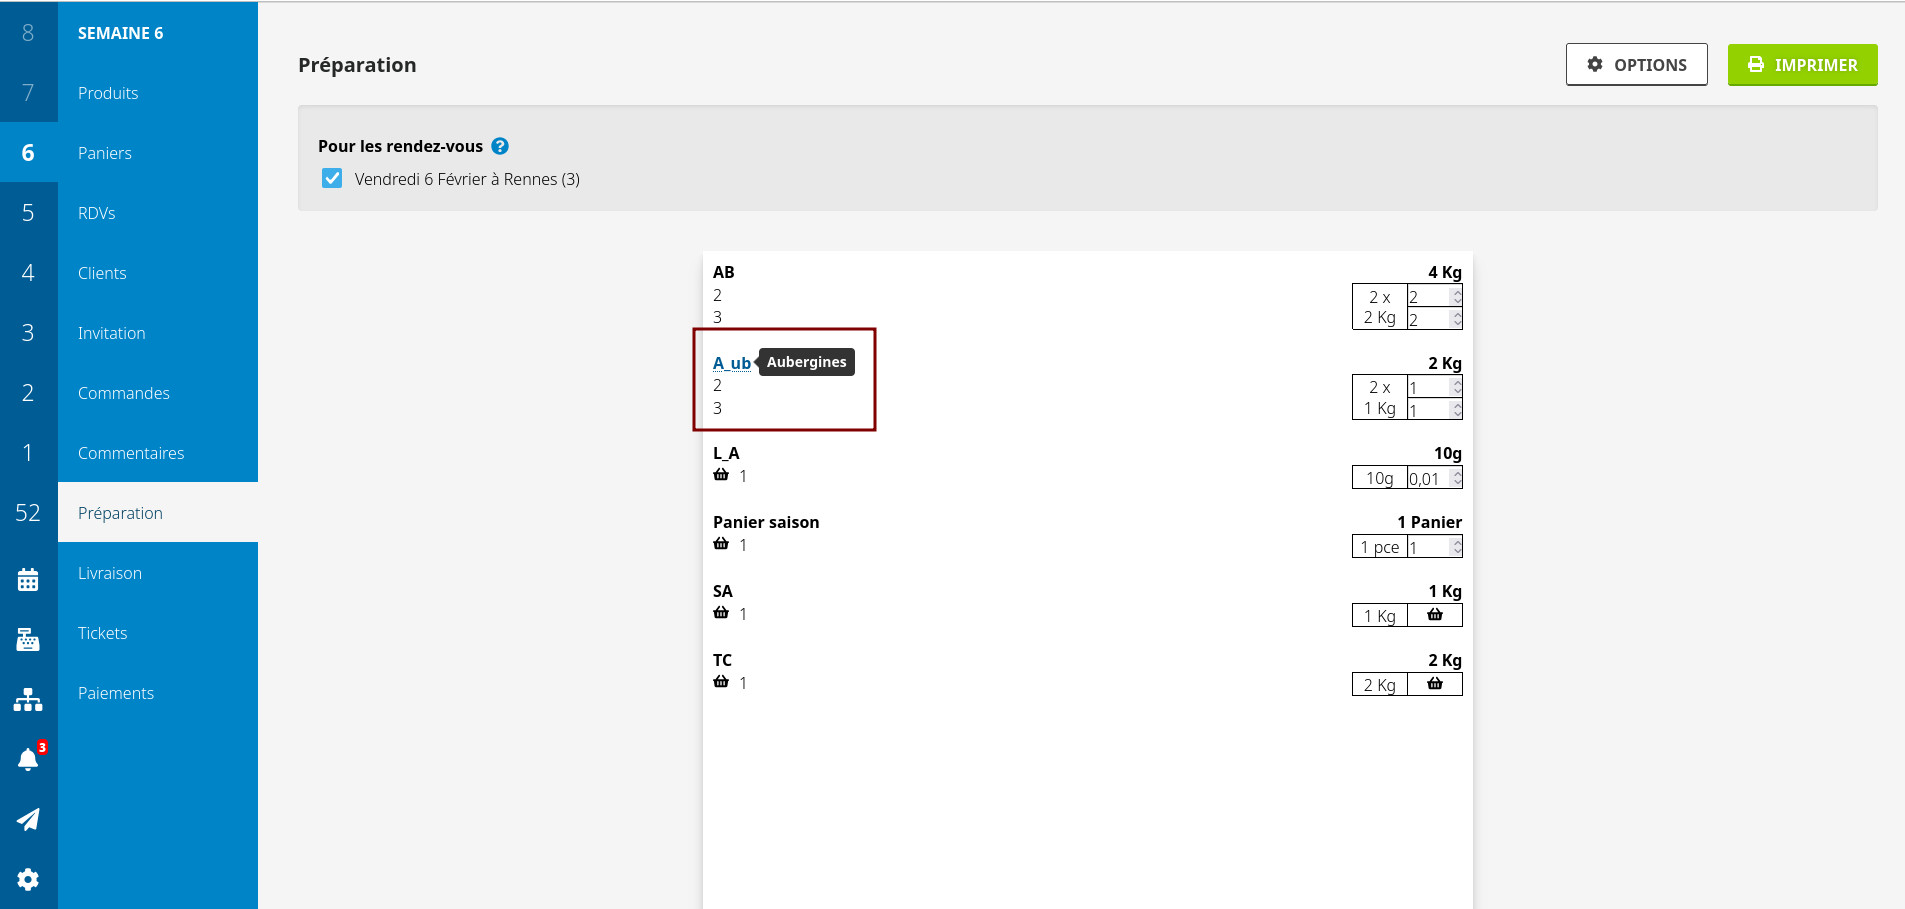1905x909 pixels.
Task: Select week 52 in the week column
Action: coord(28,513)
